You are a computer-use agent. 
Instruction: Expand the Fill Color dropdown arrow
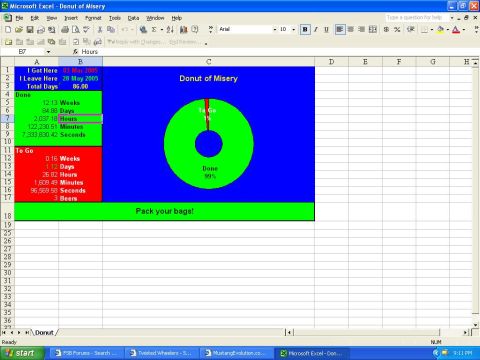tap(448, 30)
